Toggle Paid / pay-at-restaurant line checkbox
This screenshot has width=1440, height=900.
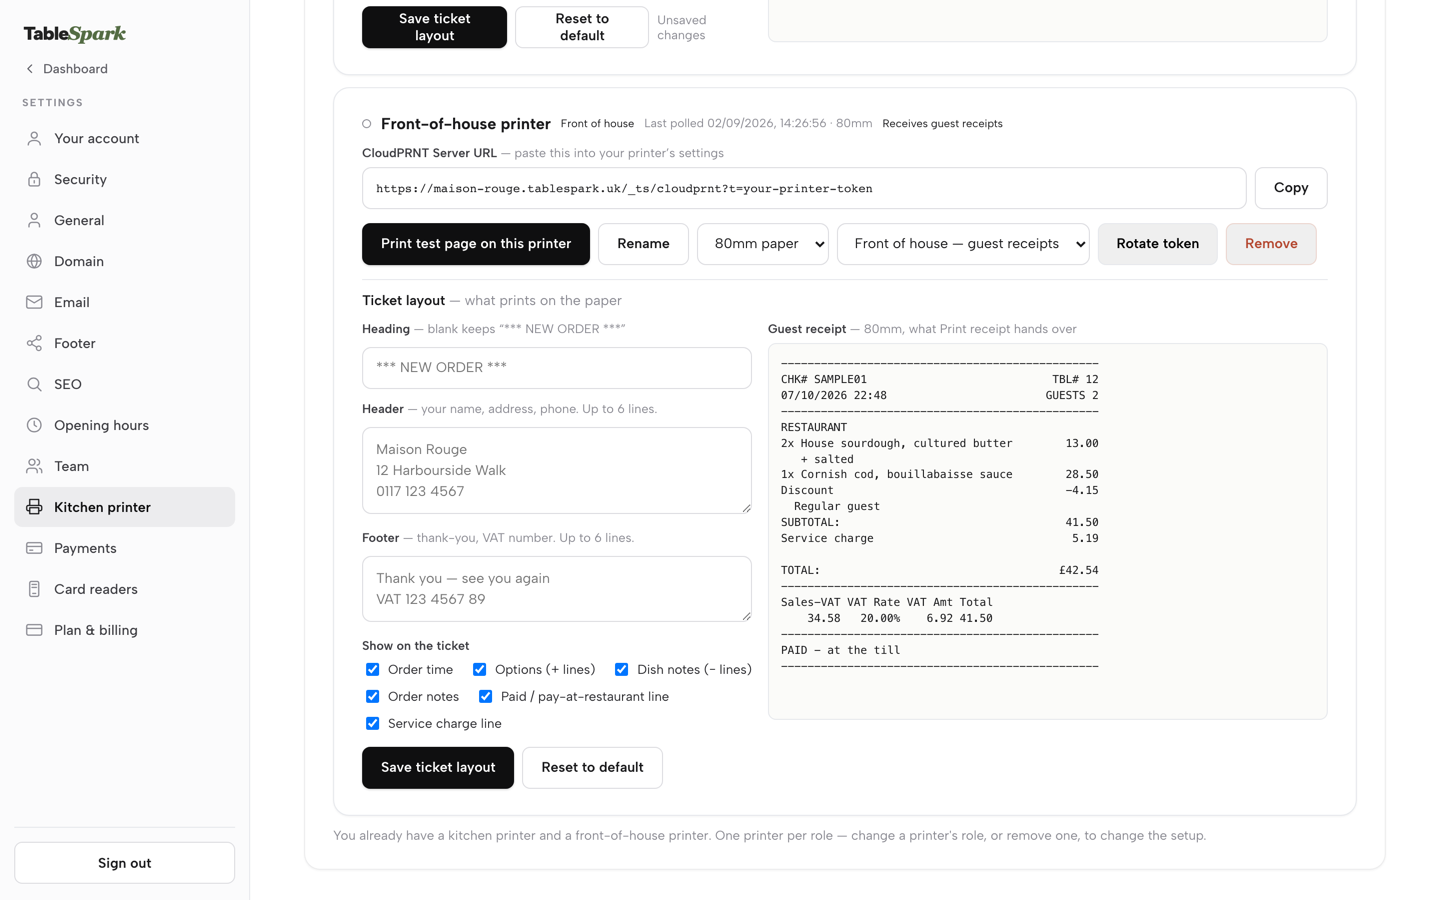485,697
